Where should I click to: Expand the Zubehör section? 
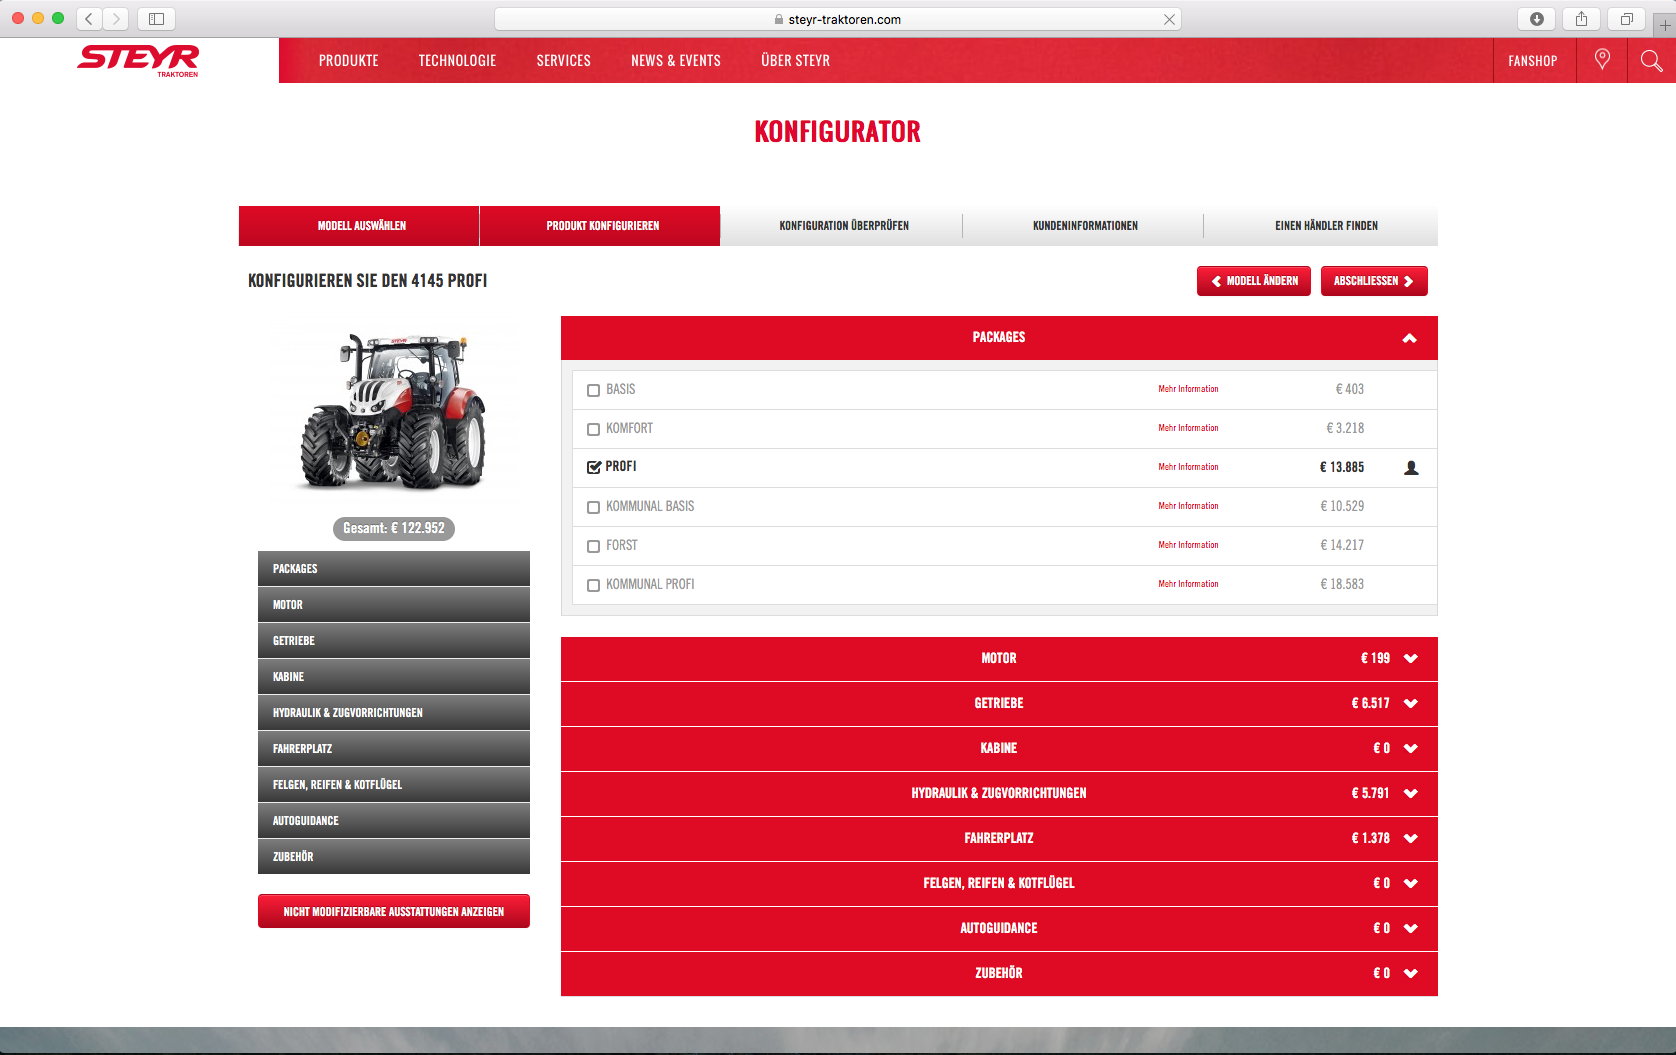click(x=999, y=973)
